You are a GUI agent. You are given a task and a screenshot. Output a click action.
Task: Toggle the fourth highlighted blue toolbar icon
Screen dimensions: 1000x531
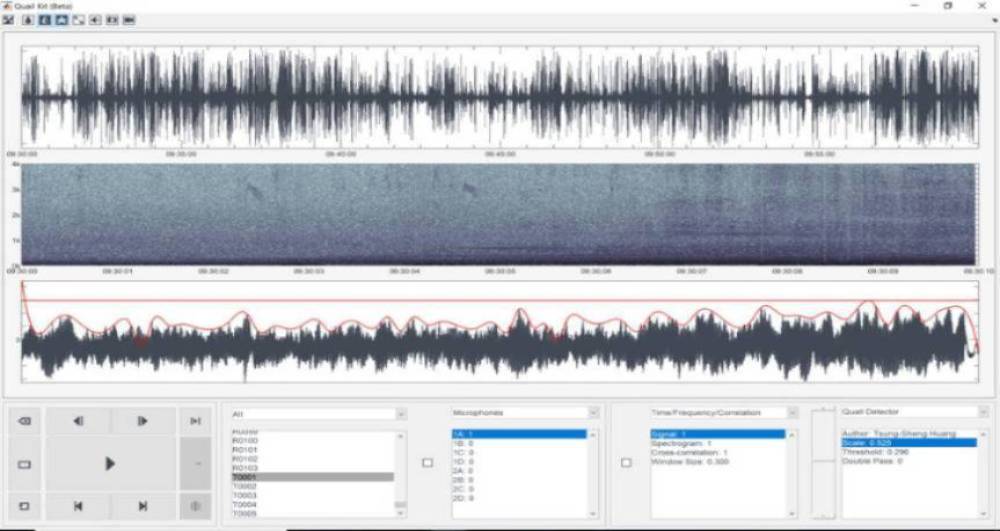pyautogui.click(x=61, y=20)
